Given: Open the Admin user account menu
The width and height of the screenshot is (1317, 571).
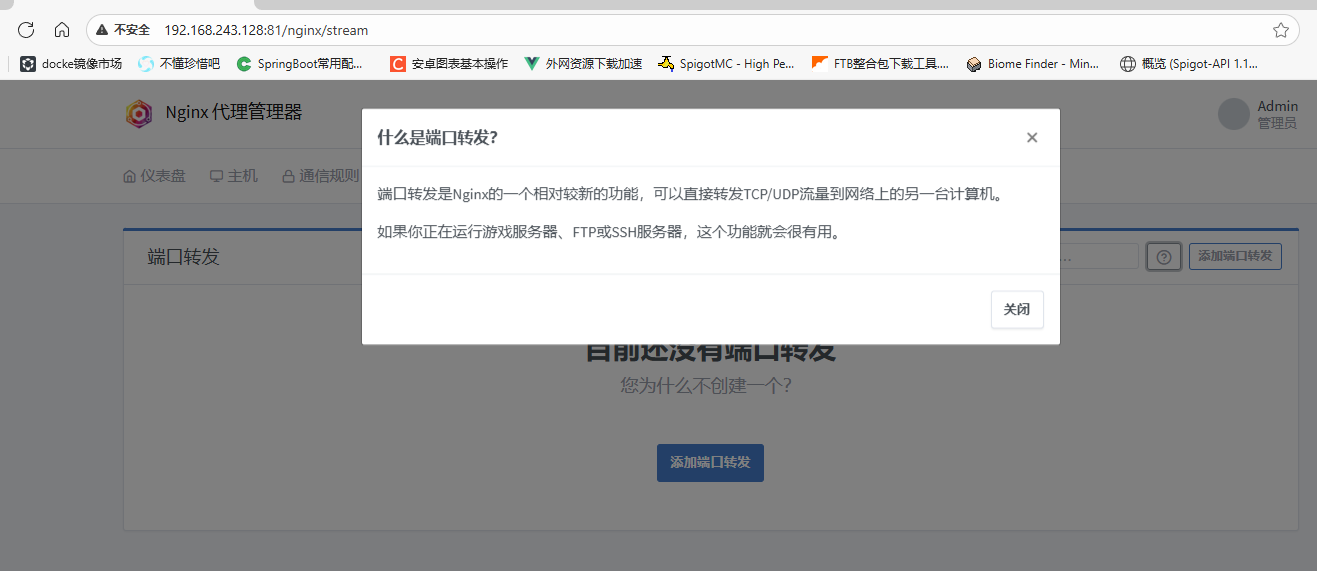Looking at the screenshot, I should click(x=1258, y=114).
